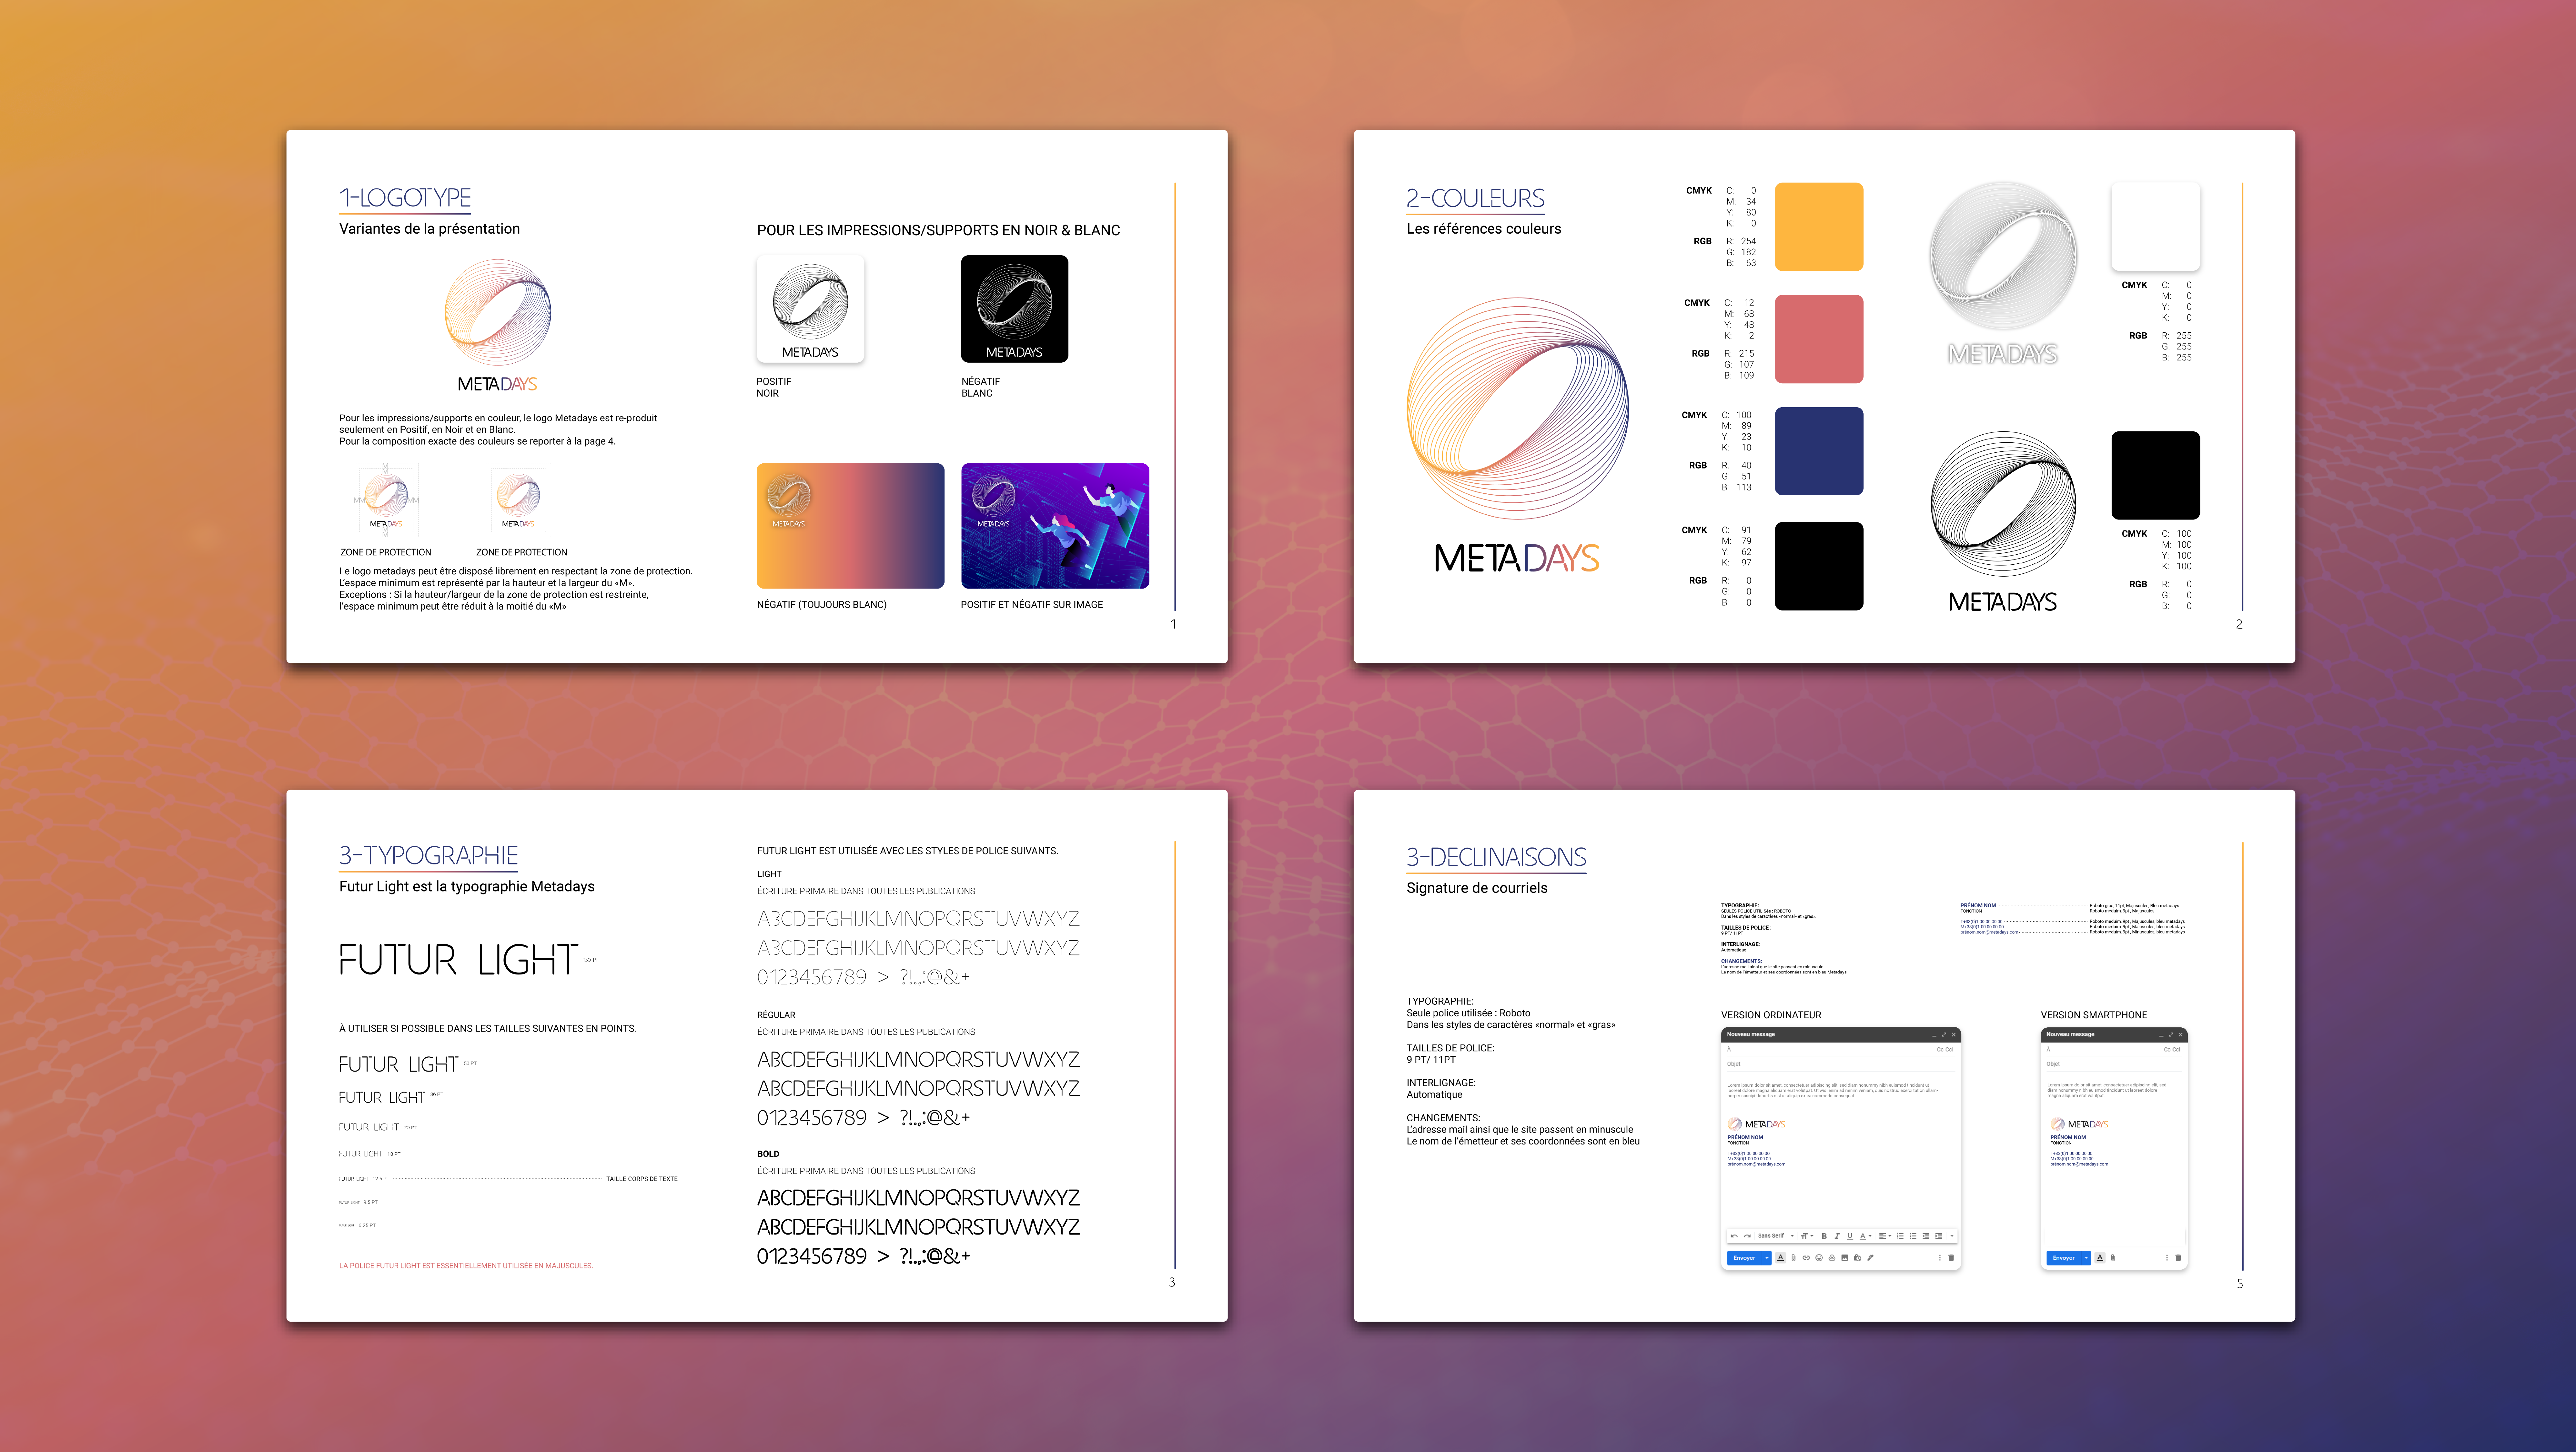This screenshot has width=2576, height=1452.
Task: Click insert link icon in computer mockup
Action: [x=1806, y=1258]
